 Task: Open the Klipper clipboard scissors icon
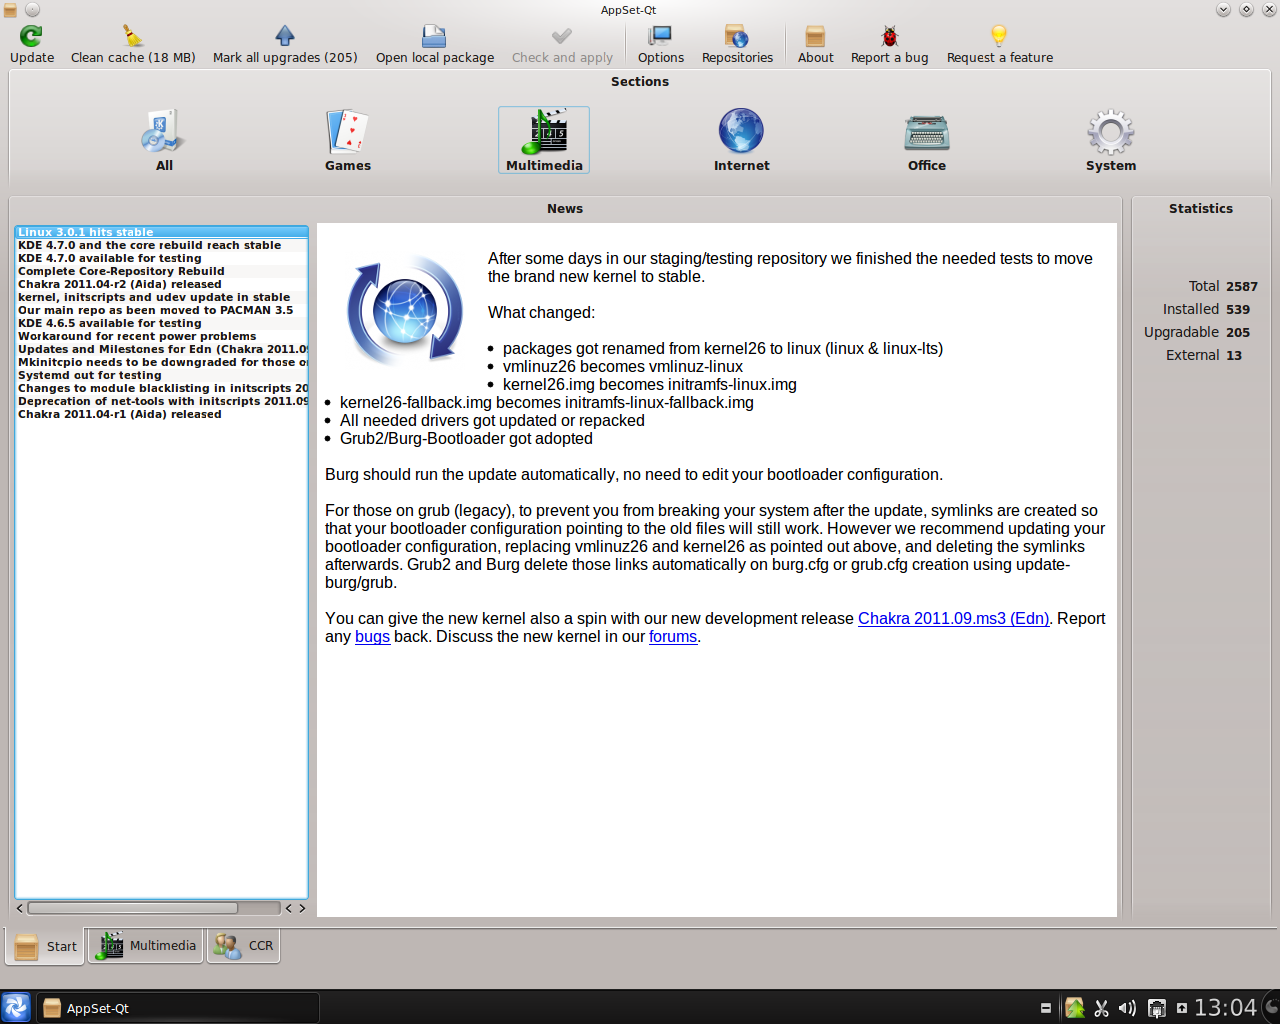coord(1101,1008)
